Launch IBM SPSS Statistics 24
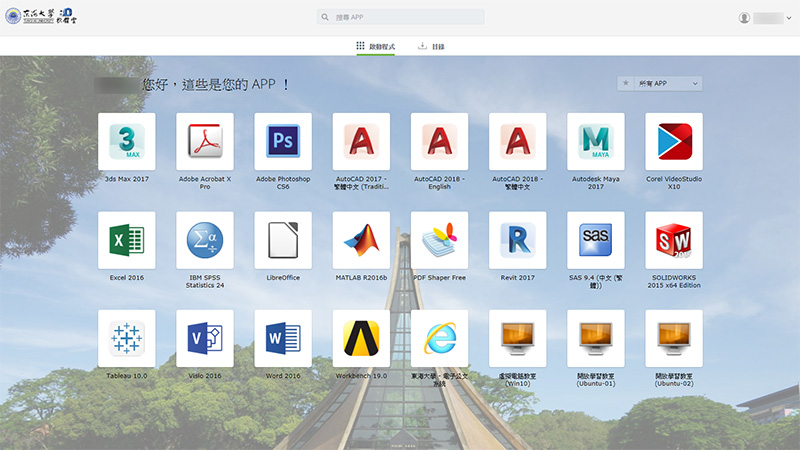 [x=205, y=240]
